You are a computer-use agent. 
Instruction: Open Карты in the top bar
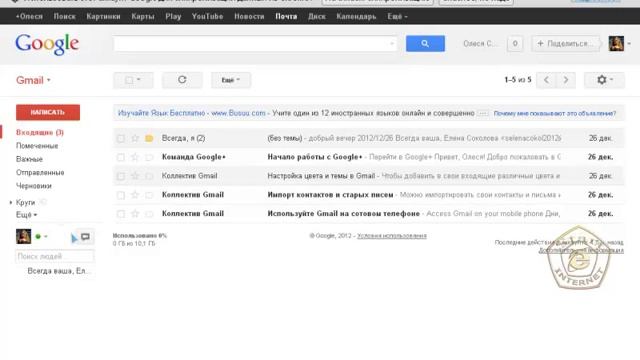143,17
